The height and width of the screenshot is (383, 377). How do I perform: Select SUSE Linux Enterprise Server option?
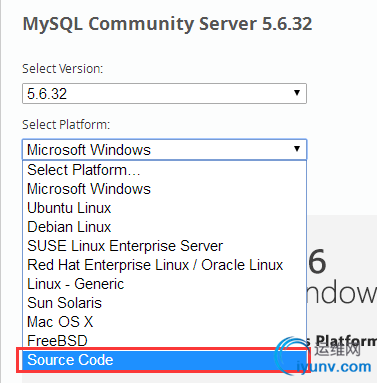(164, 246)
